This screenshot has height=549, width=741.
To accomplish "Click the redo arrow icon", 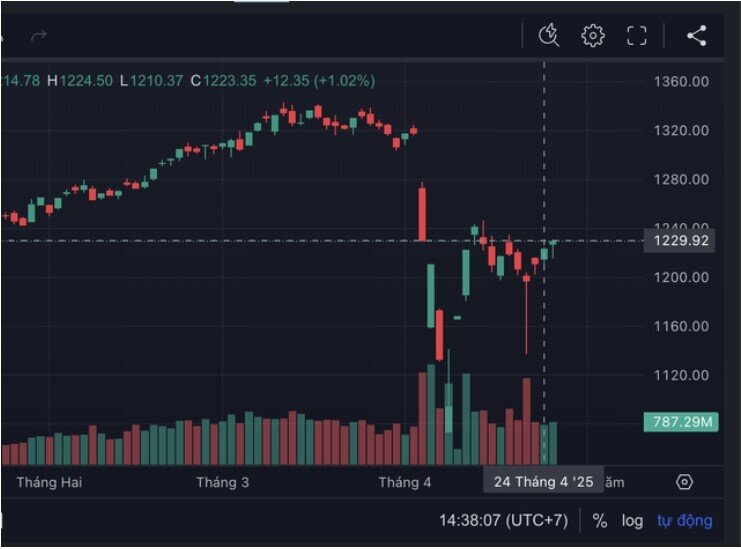I will [39, 35].
